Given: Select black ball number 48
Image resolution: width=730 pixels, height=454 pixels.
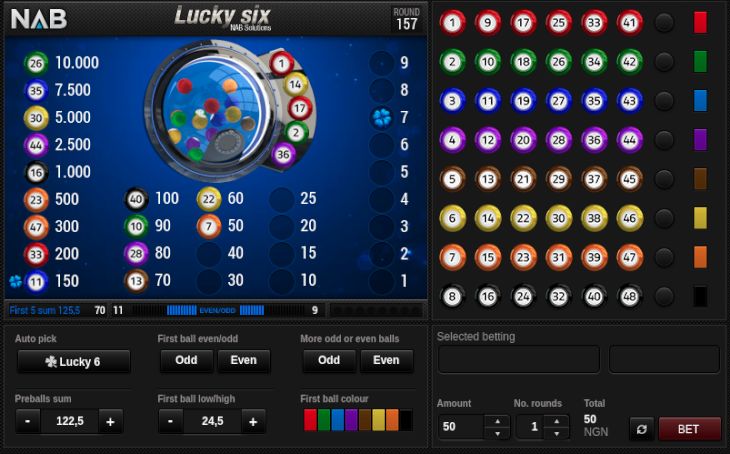Looking at the screenshot, I should 629,296.
